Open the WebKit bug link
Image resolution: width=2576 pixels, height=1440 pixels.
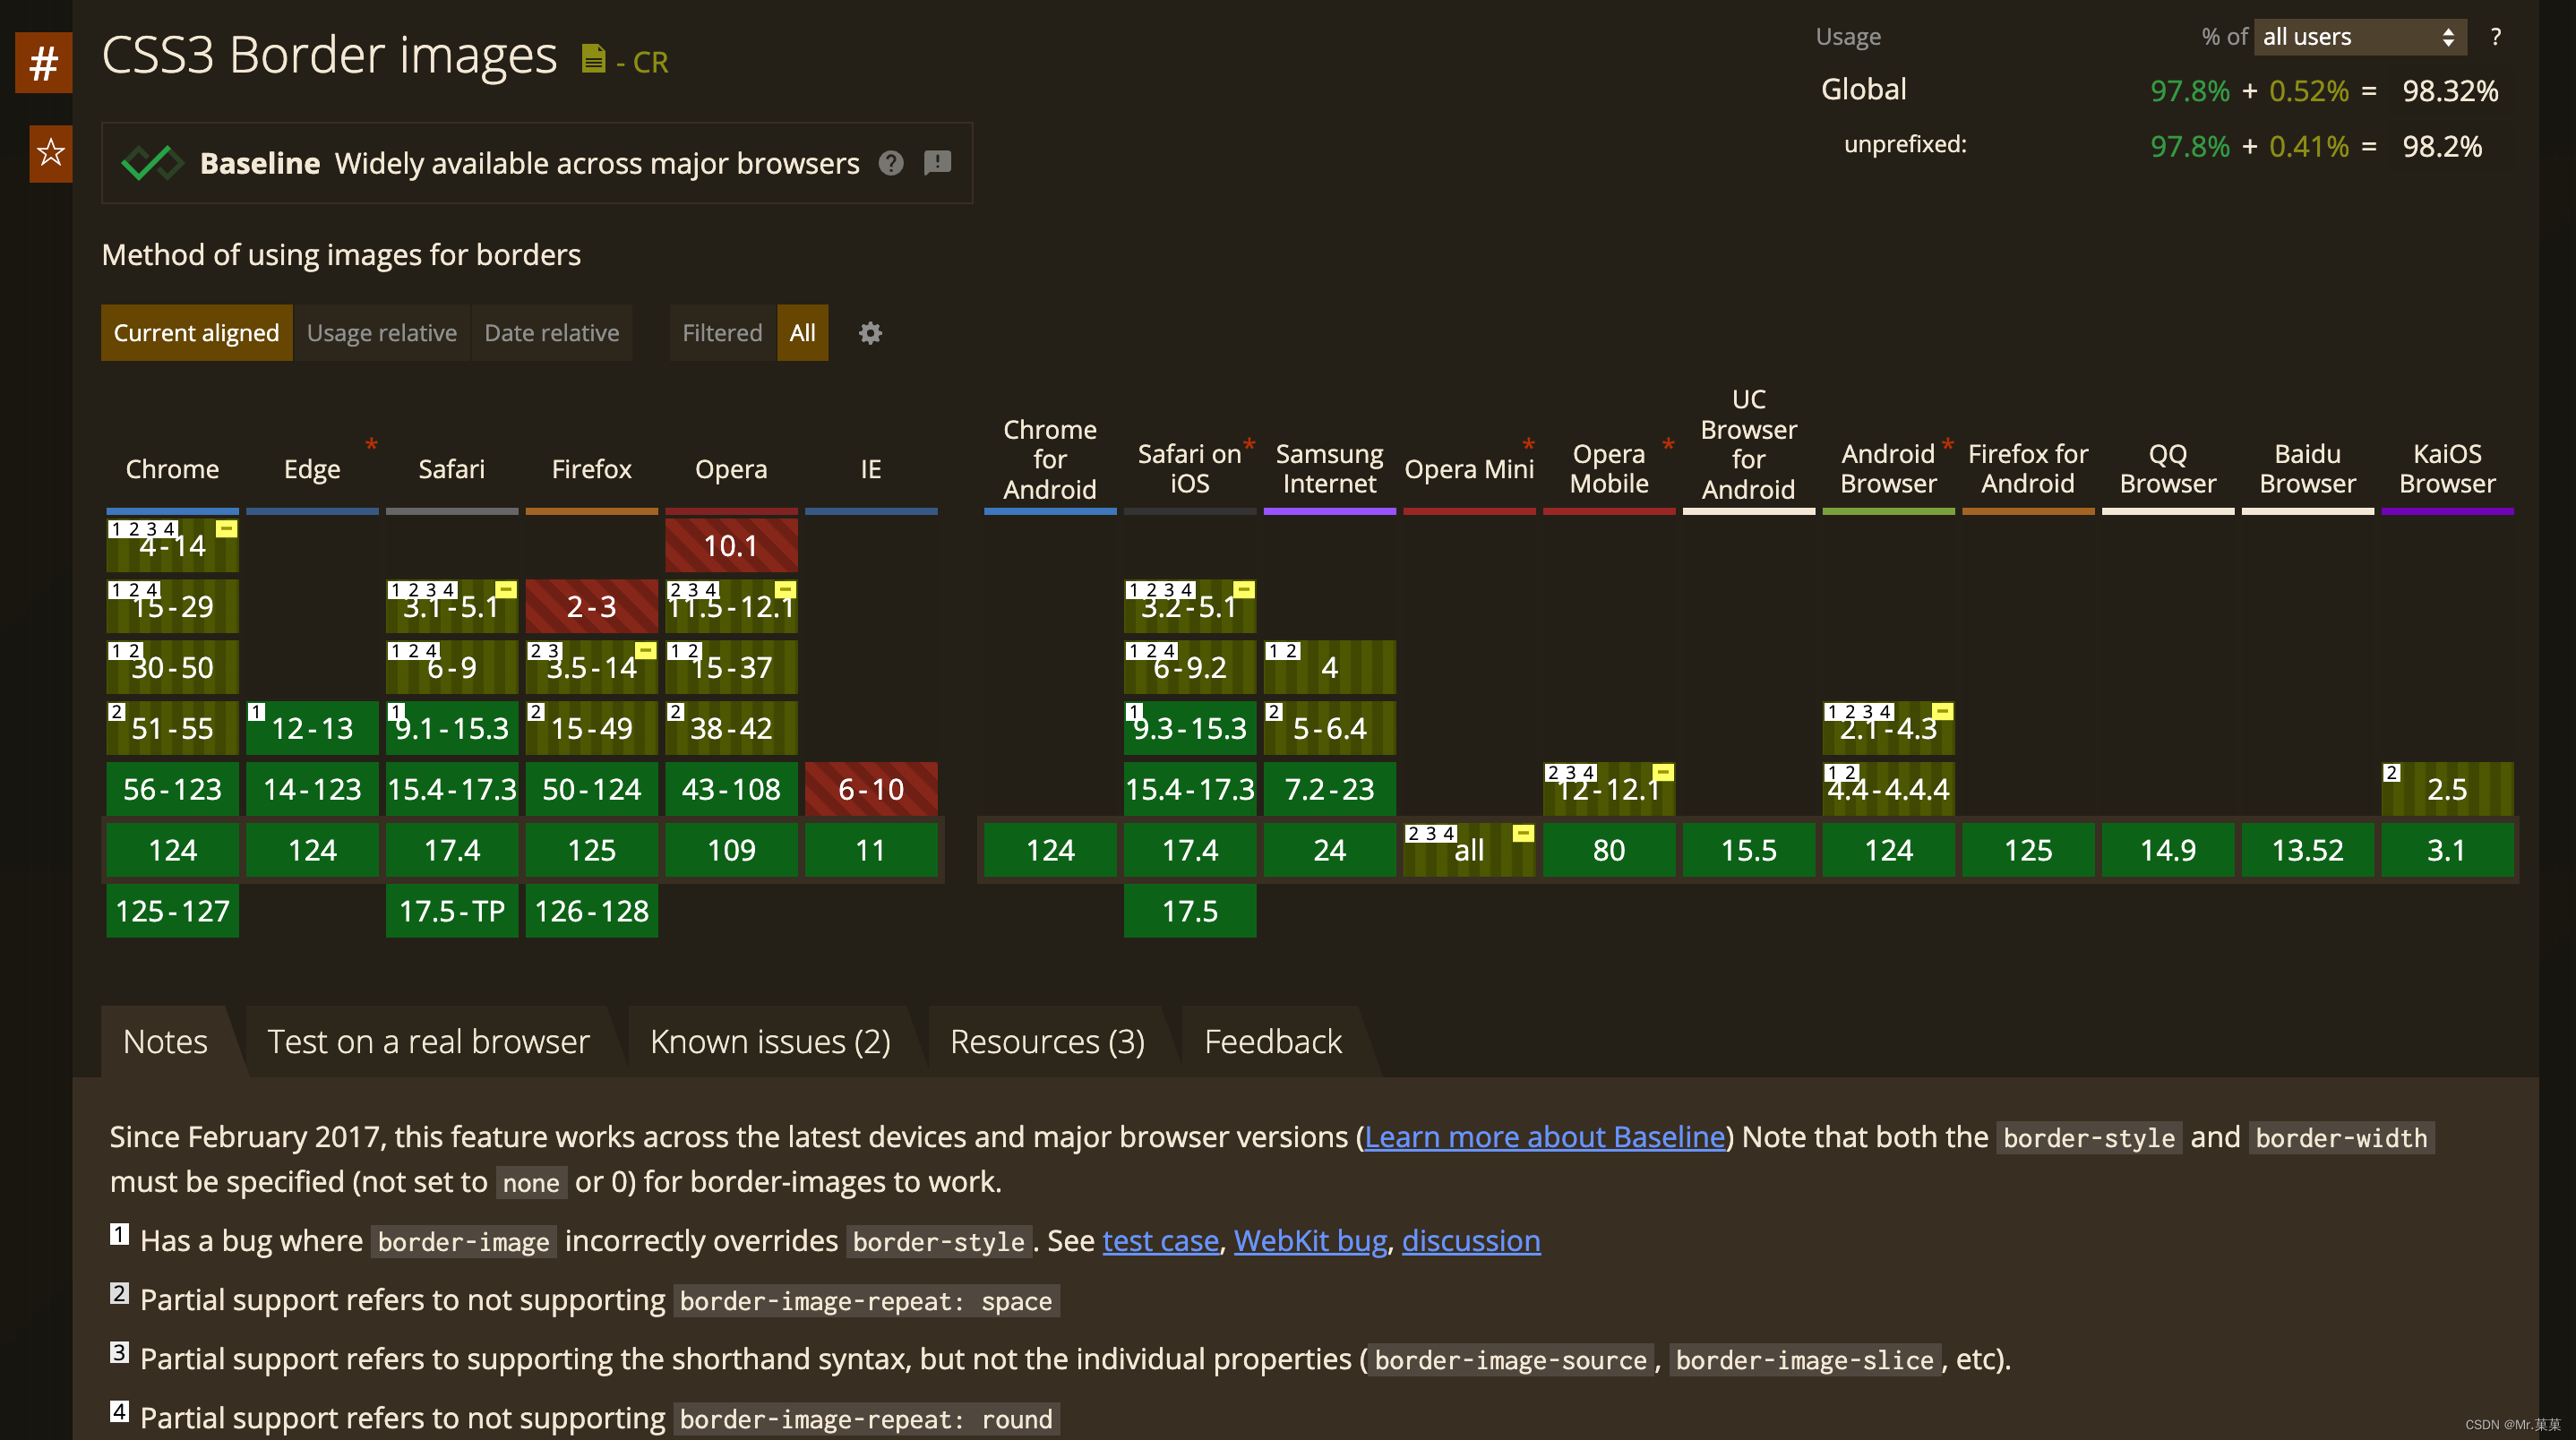pyautogui.click(x=1310, y=1241)
